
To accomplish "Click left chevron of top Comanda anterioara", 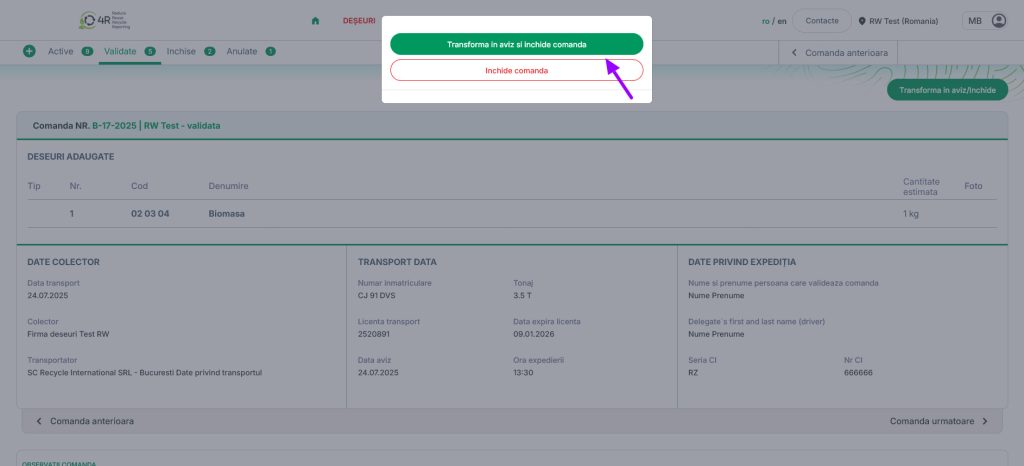I will (x=794, y=51).
